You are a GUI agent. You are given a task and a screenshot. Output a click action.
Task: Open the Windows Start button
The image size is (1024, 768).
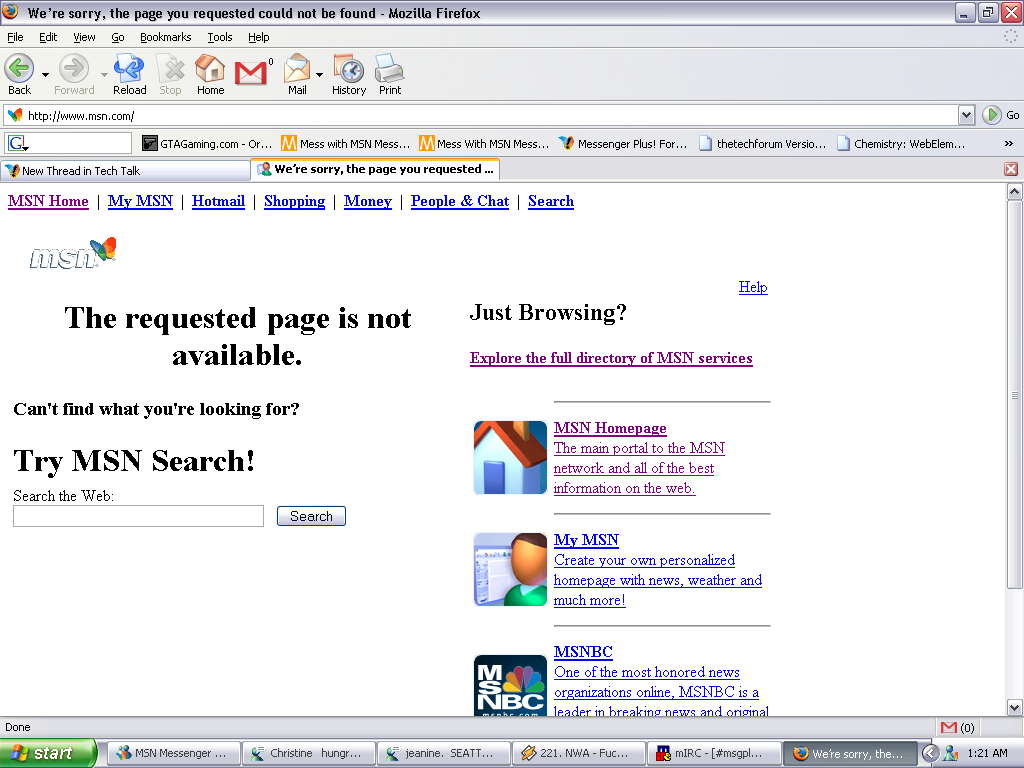coord(48,753)
